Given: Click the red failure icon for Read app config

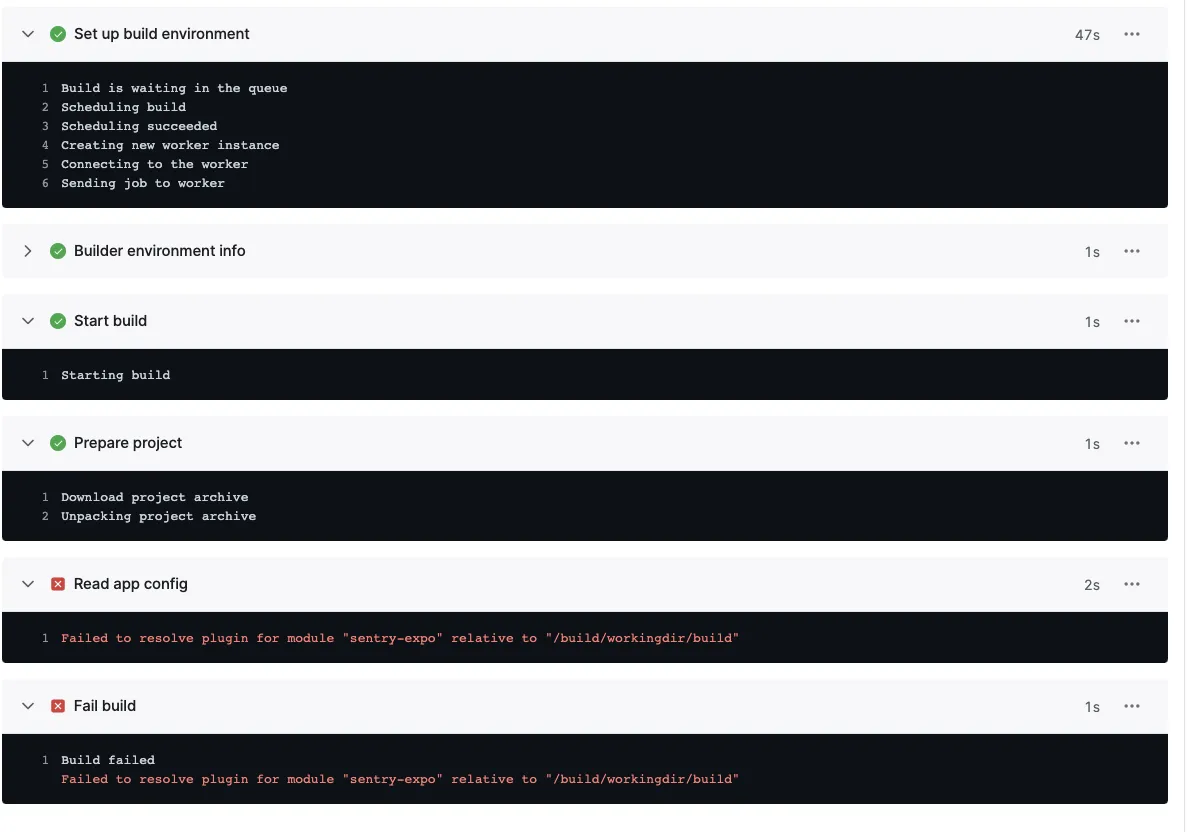Looking at the screenshot, I should (58, 584).
